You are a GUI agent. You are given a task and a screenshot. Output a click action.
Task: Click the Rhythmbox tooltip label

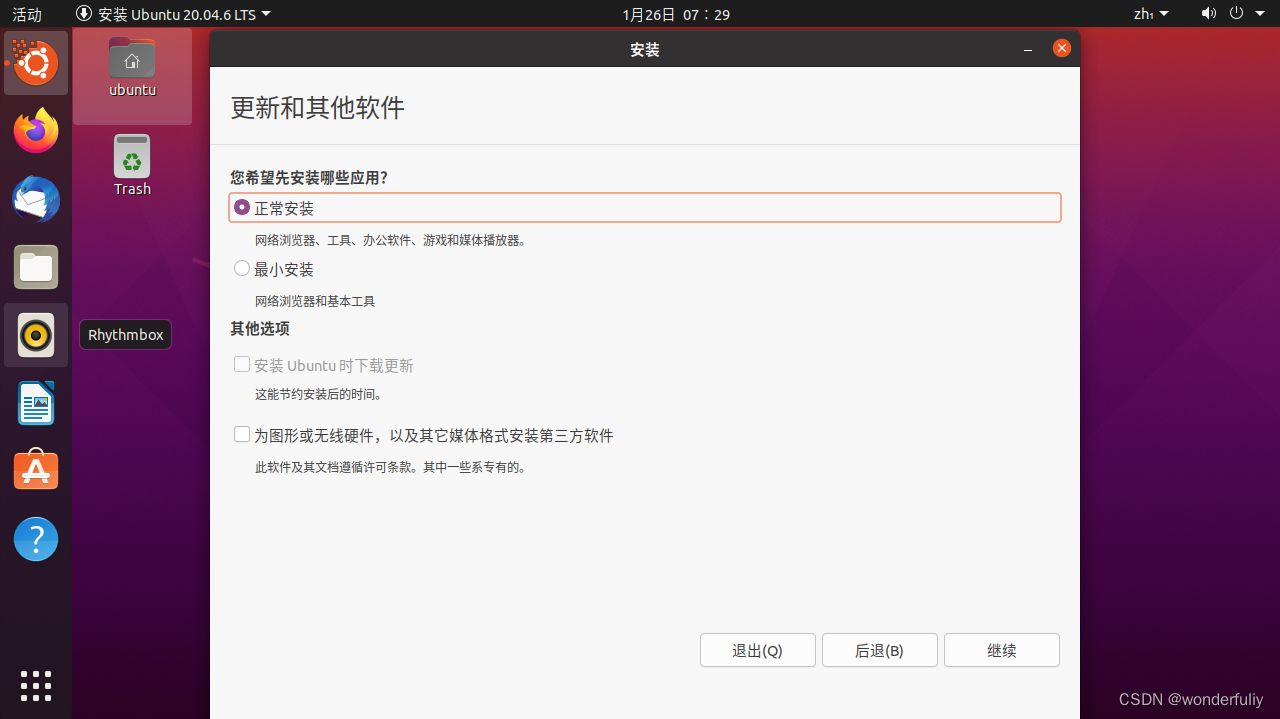pyautogui.click(x=126, y=335)
